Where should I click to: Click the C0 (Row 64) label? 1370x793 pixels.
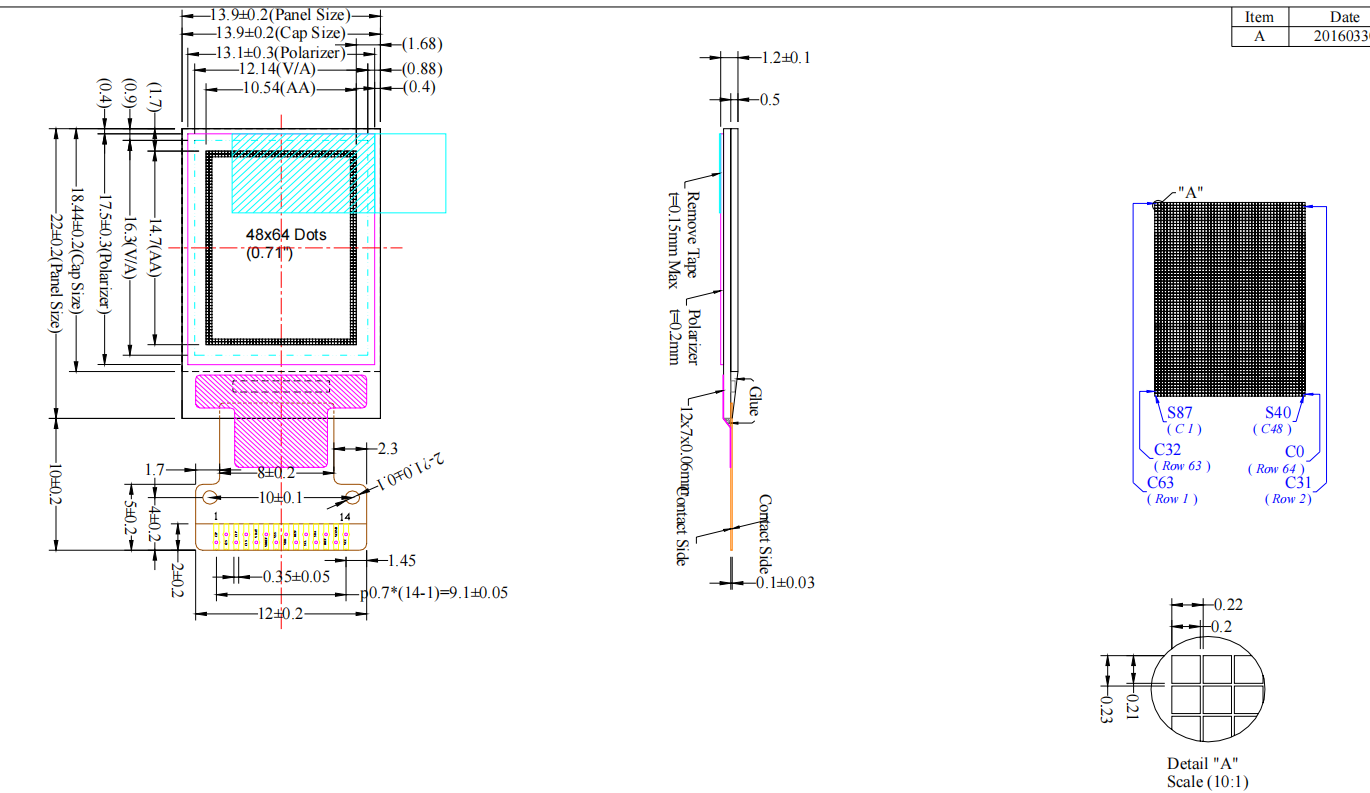tap(1294, 452)
